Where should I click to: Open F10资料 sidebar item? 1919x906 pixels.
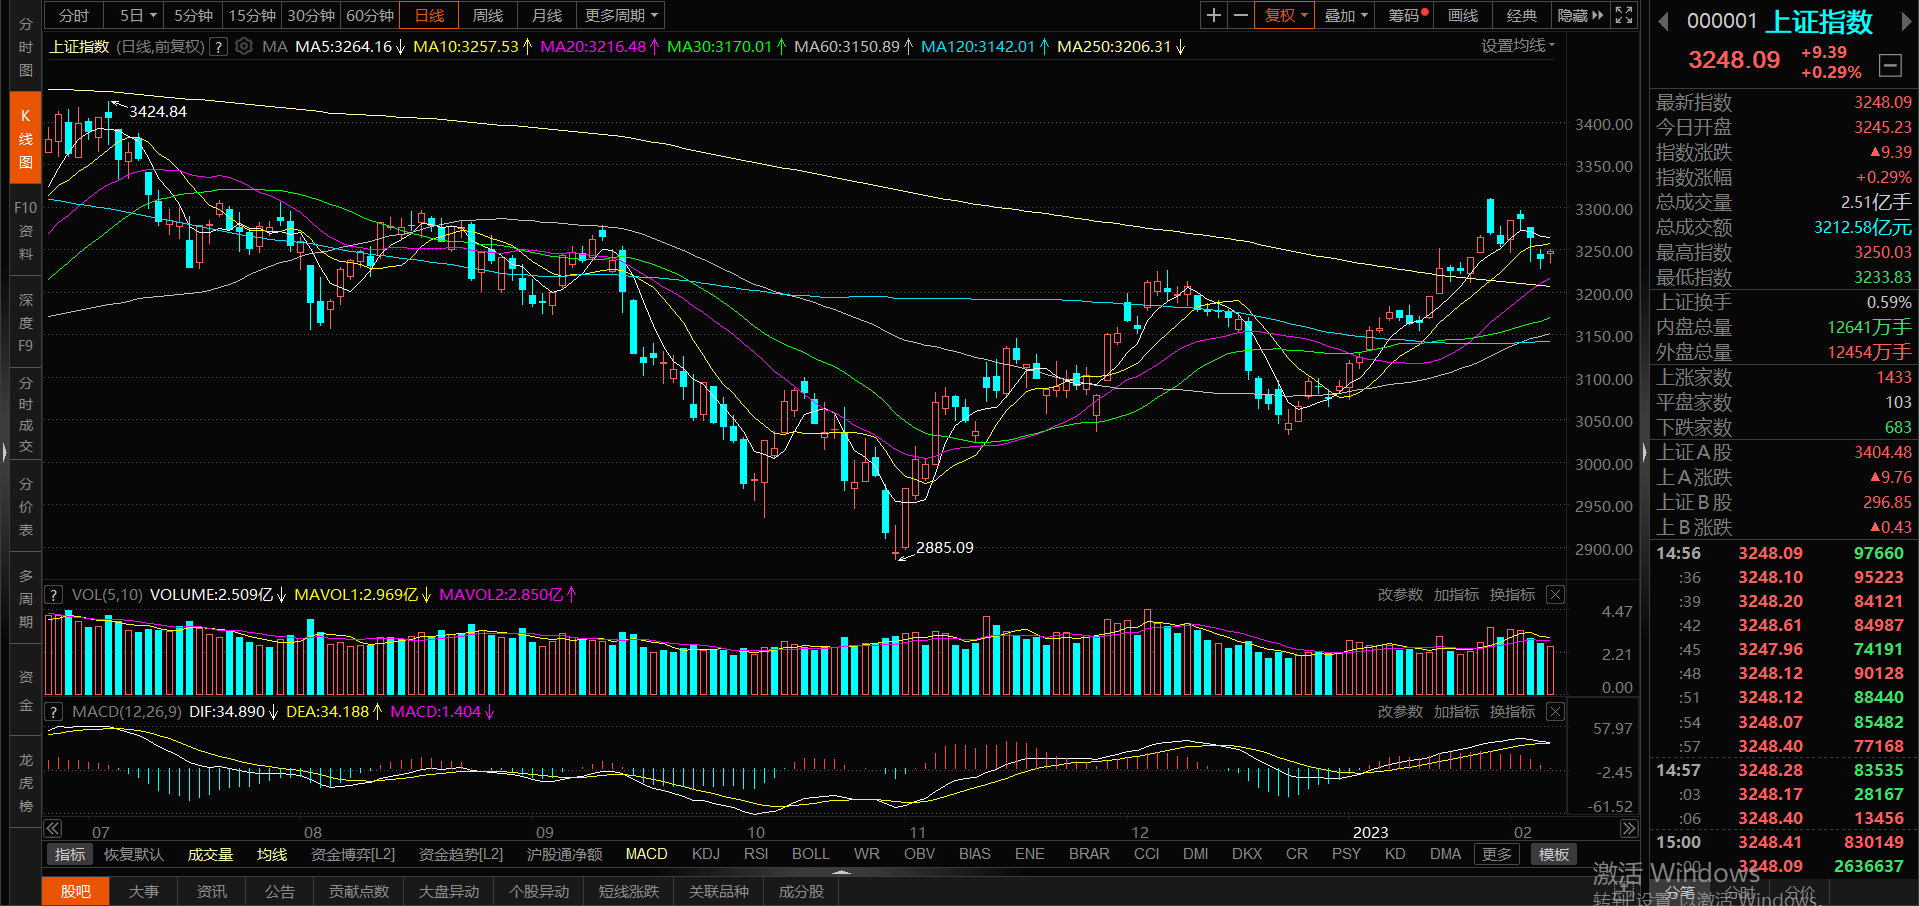tap(25, 231)
